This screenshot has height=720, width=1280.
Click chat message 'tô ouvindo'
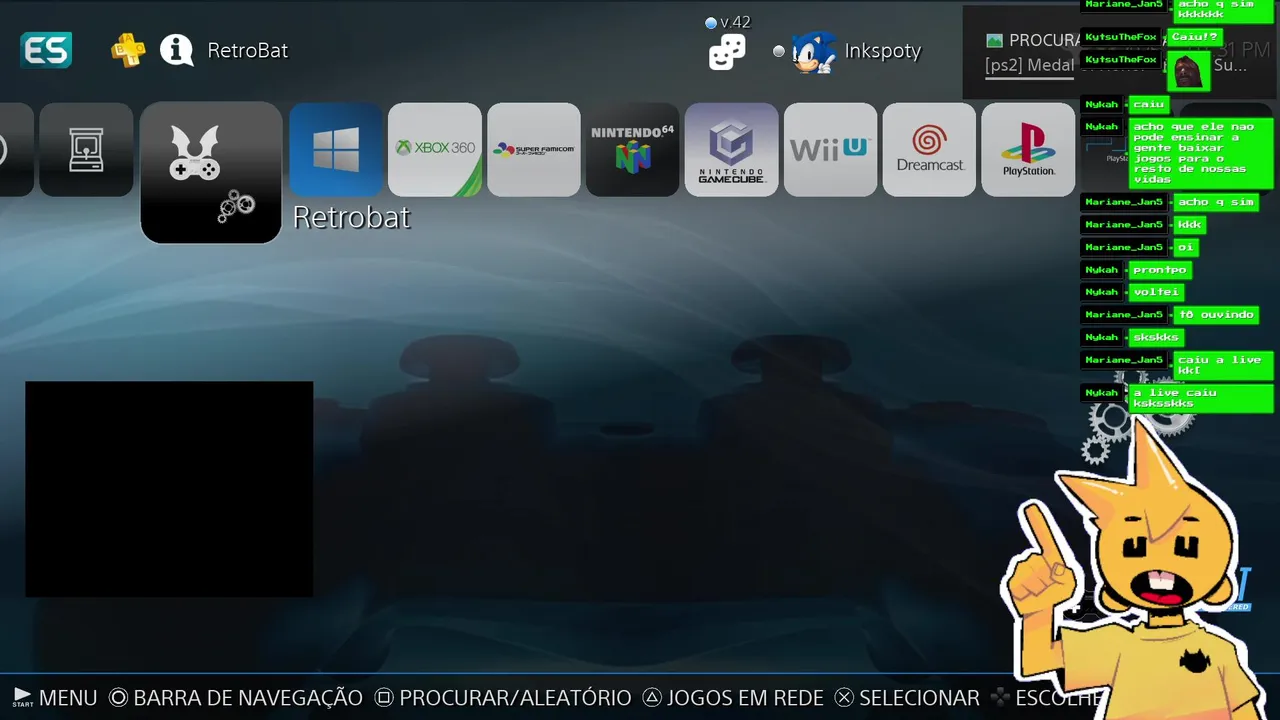click(1215, 315)
